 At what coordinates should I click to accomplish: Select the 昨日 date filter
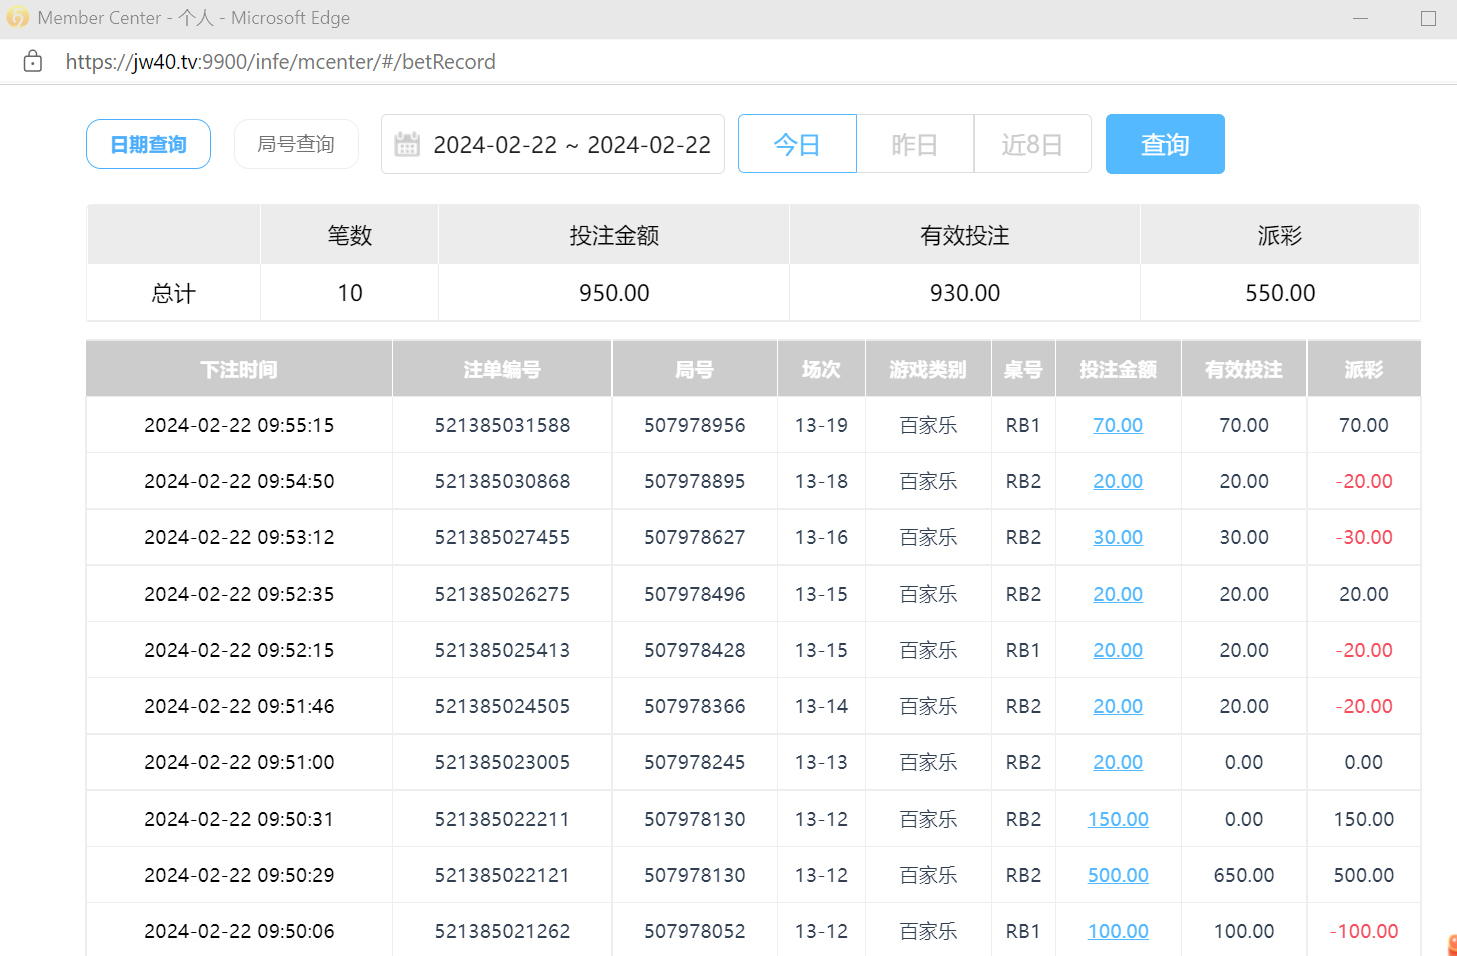[915, 144]
